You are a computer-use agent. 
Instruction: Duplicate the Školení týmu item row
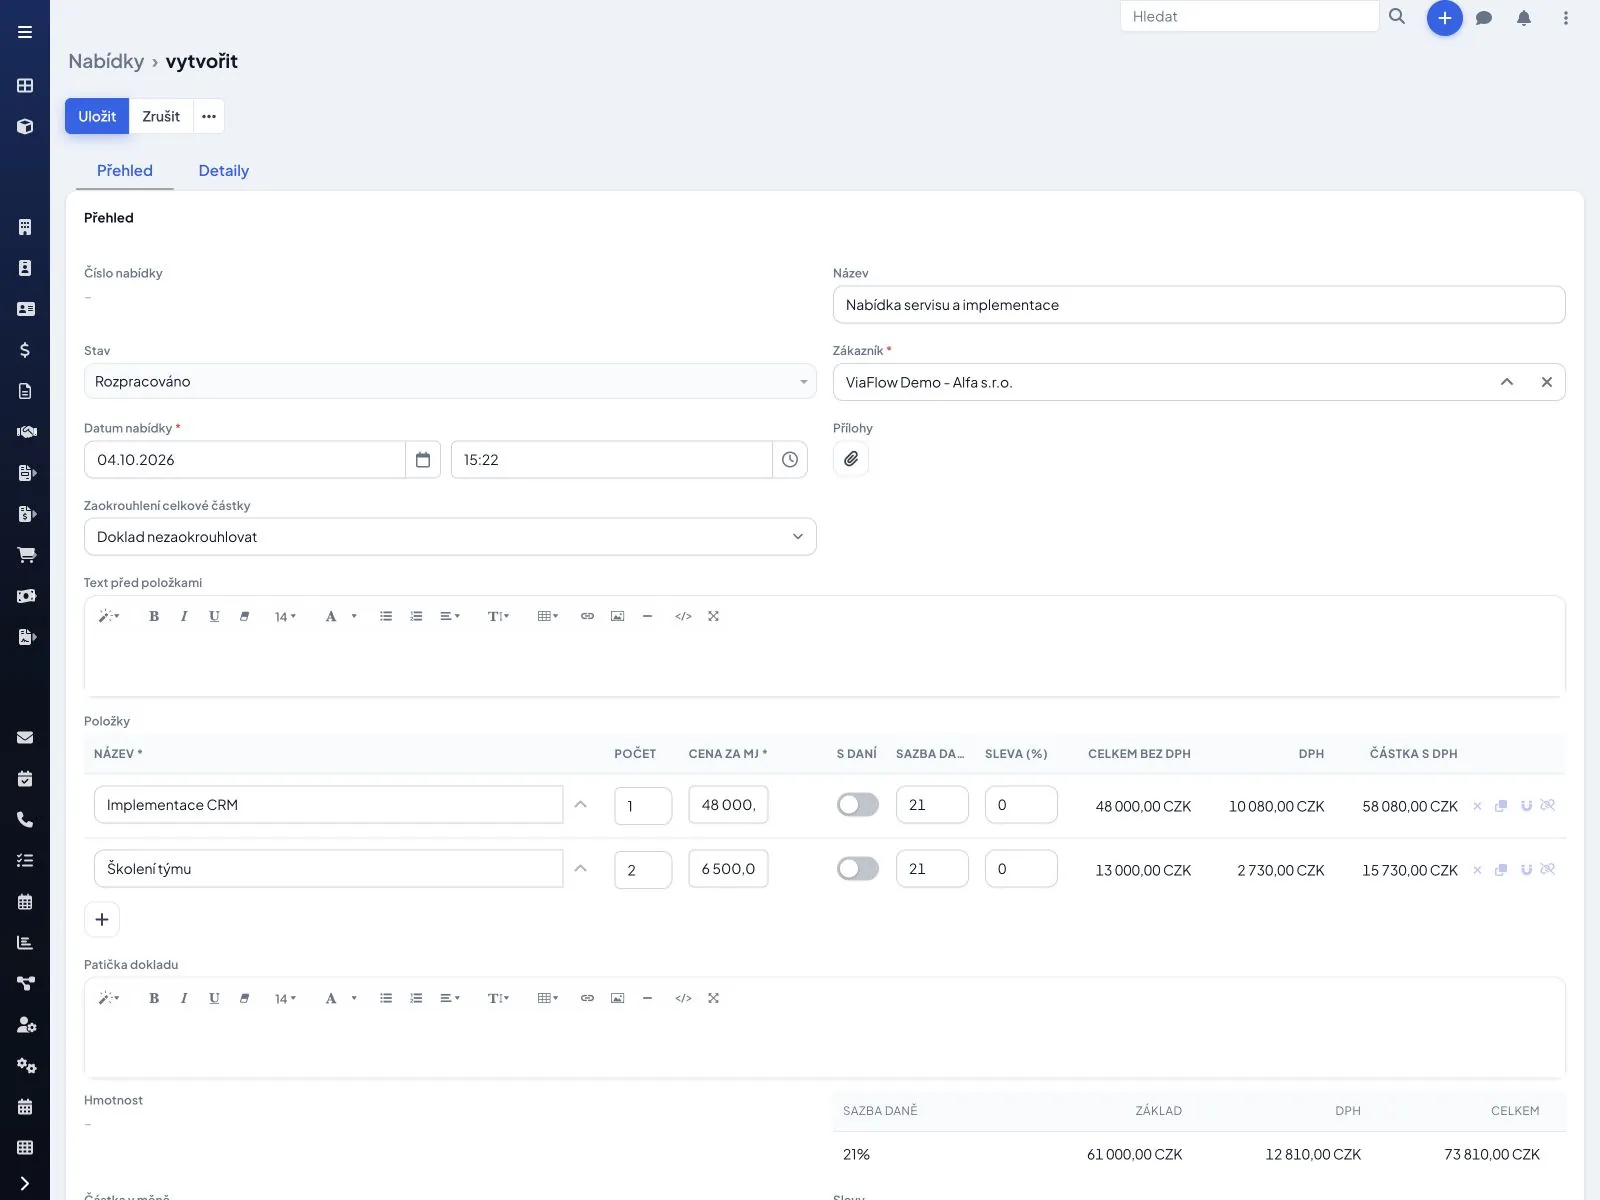click(1501, 870)
